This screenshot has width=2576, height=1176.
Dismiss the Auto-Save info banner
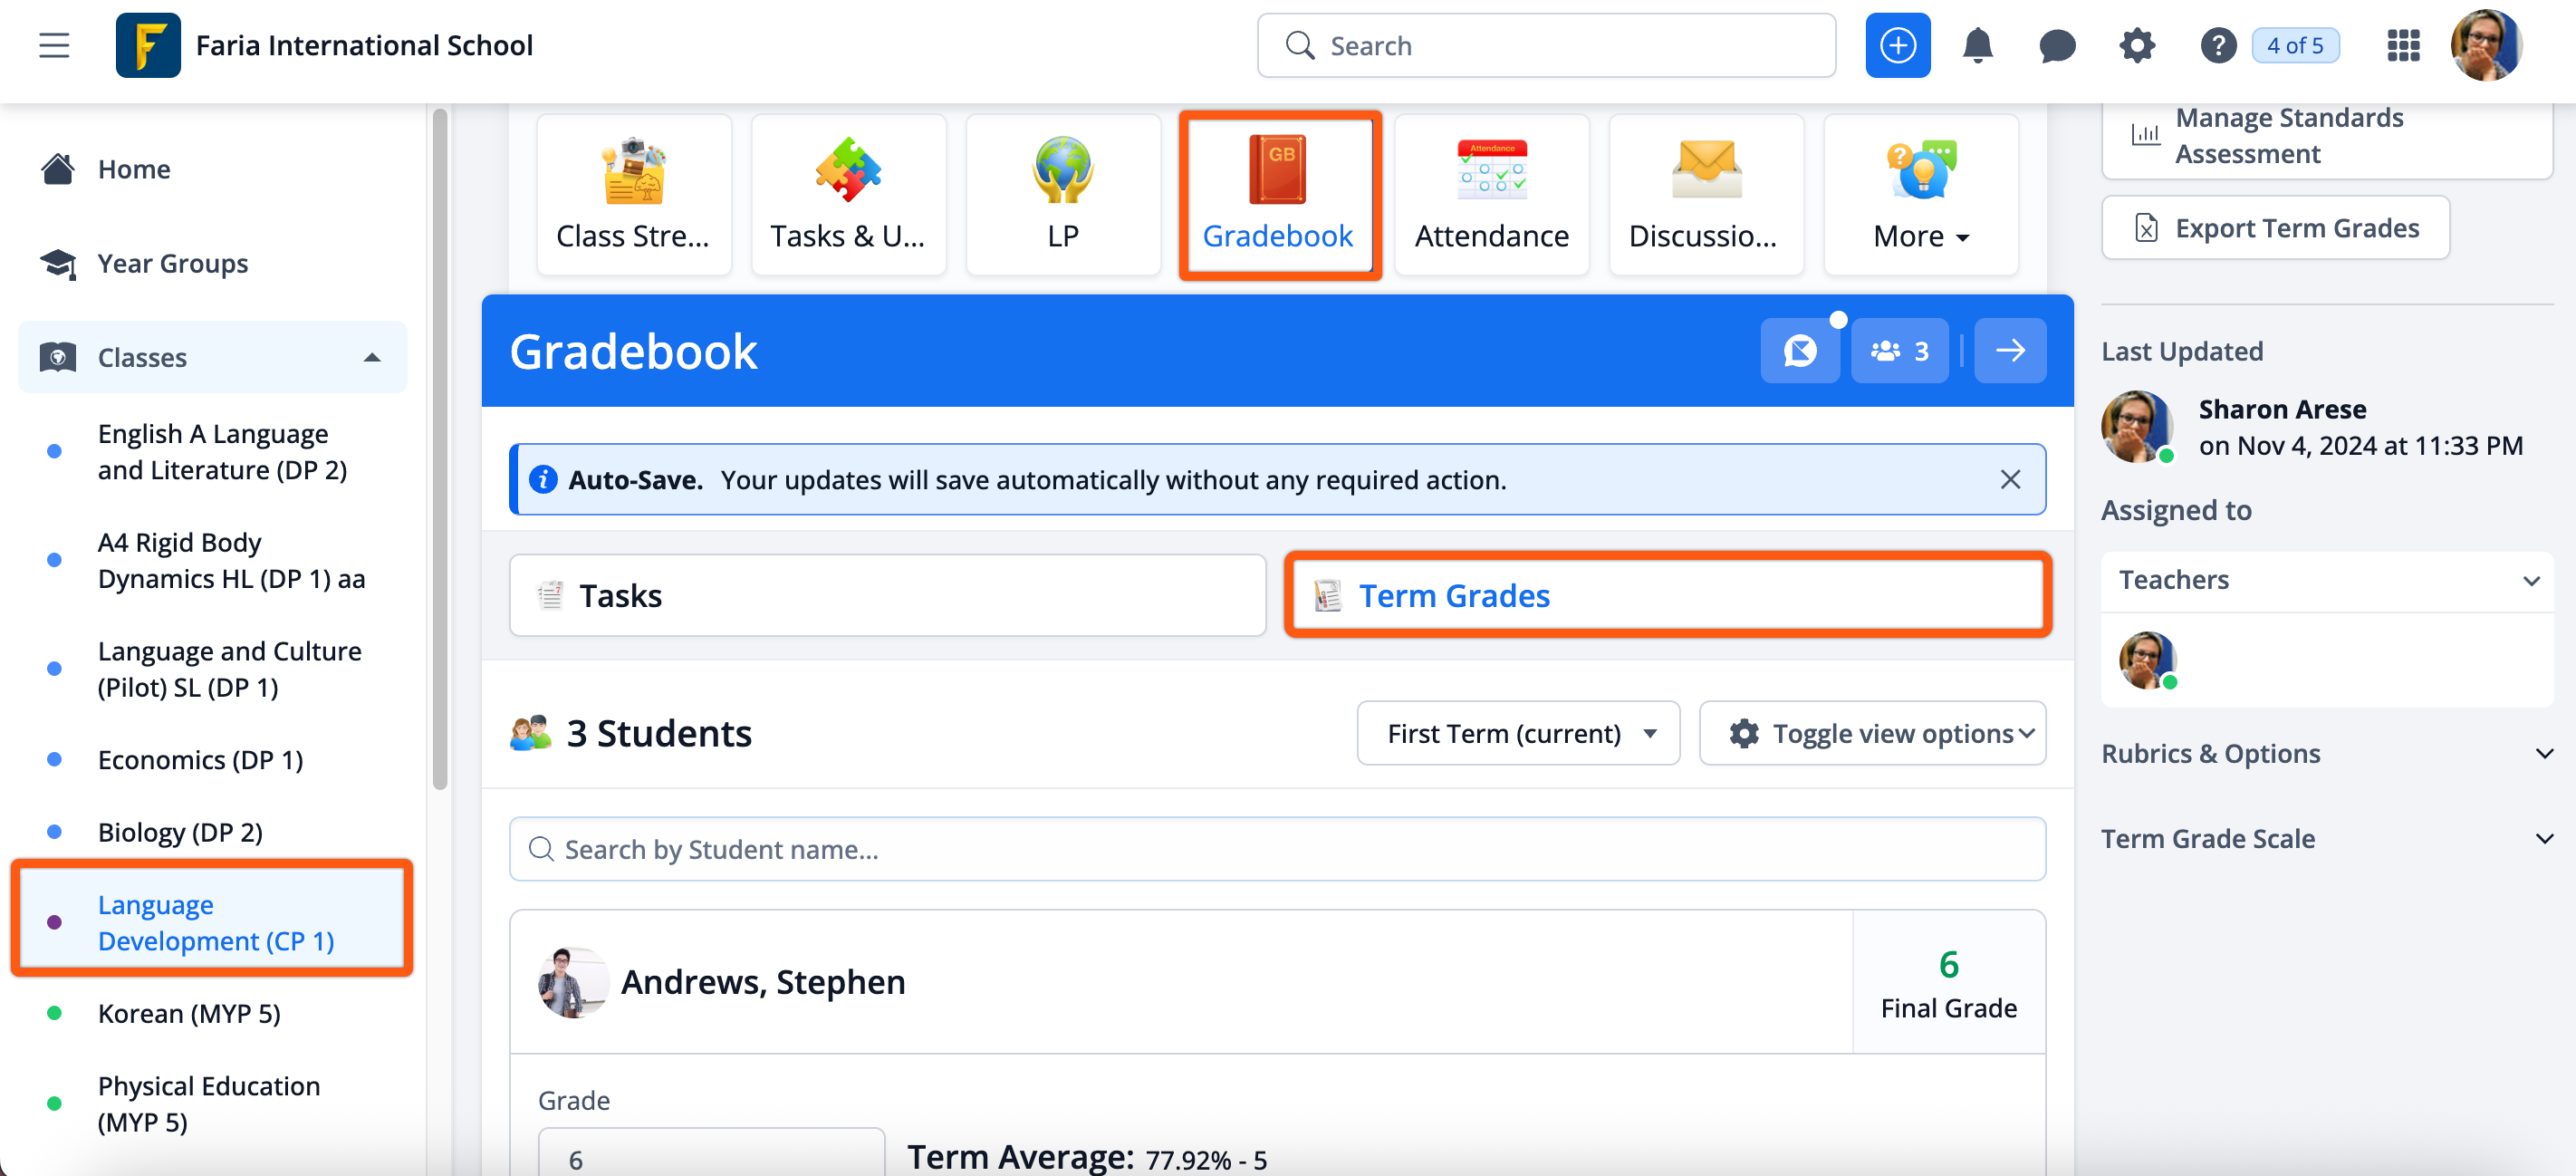click(2010, 480)
